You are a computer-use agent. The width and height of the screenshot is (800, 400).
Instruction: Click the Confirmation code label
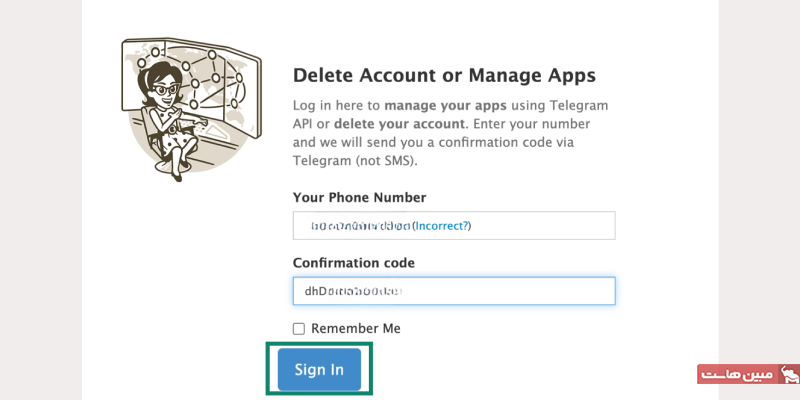pos(354,263)
